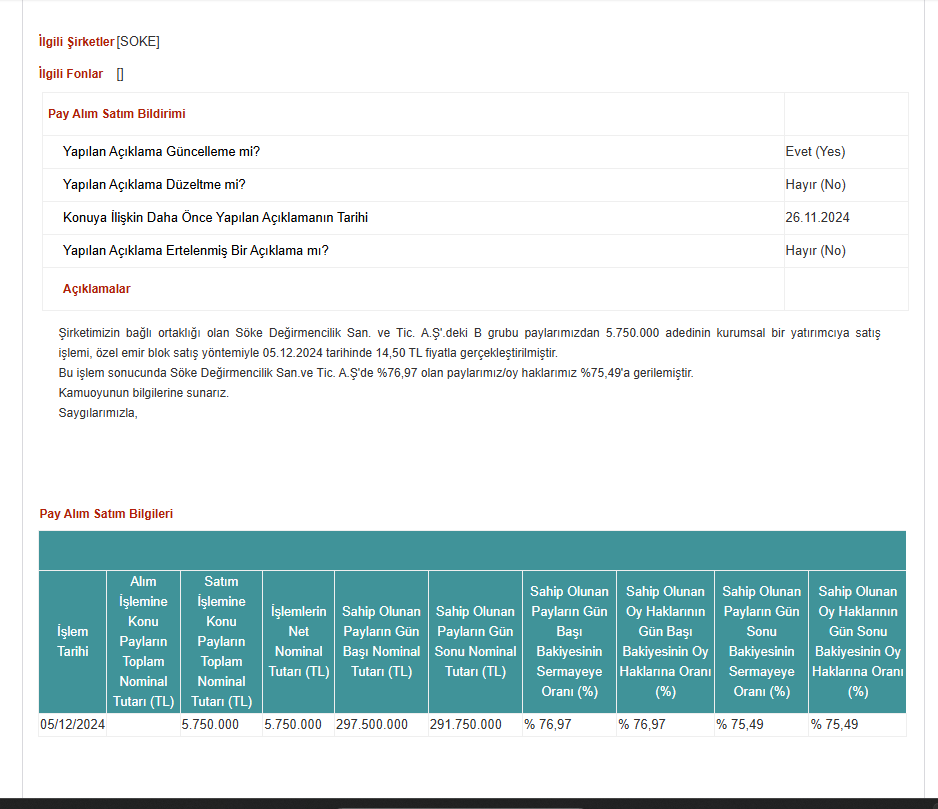Click 'Oy Haklarının Gün Sonu Bakiyesinin' header
Viewport: 938px width, 809px height.
[x=857, y=641]
